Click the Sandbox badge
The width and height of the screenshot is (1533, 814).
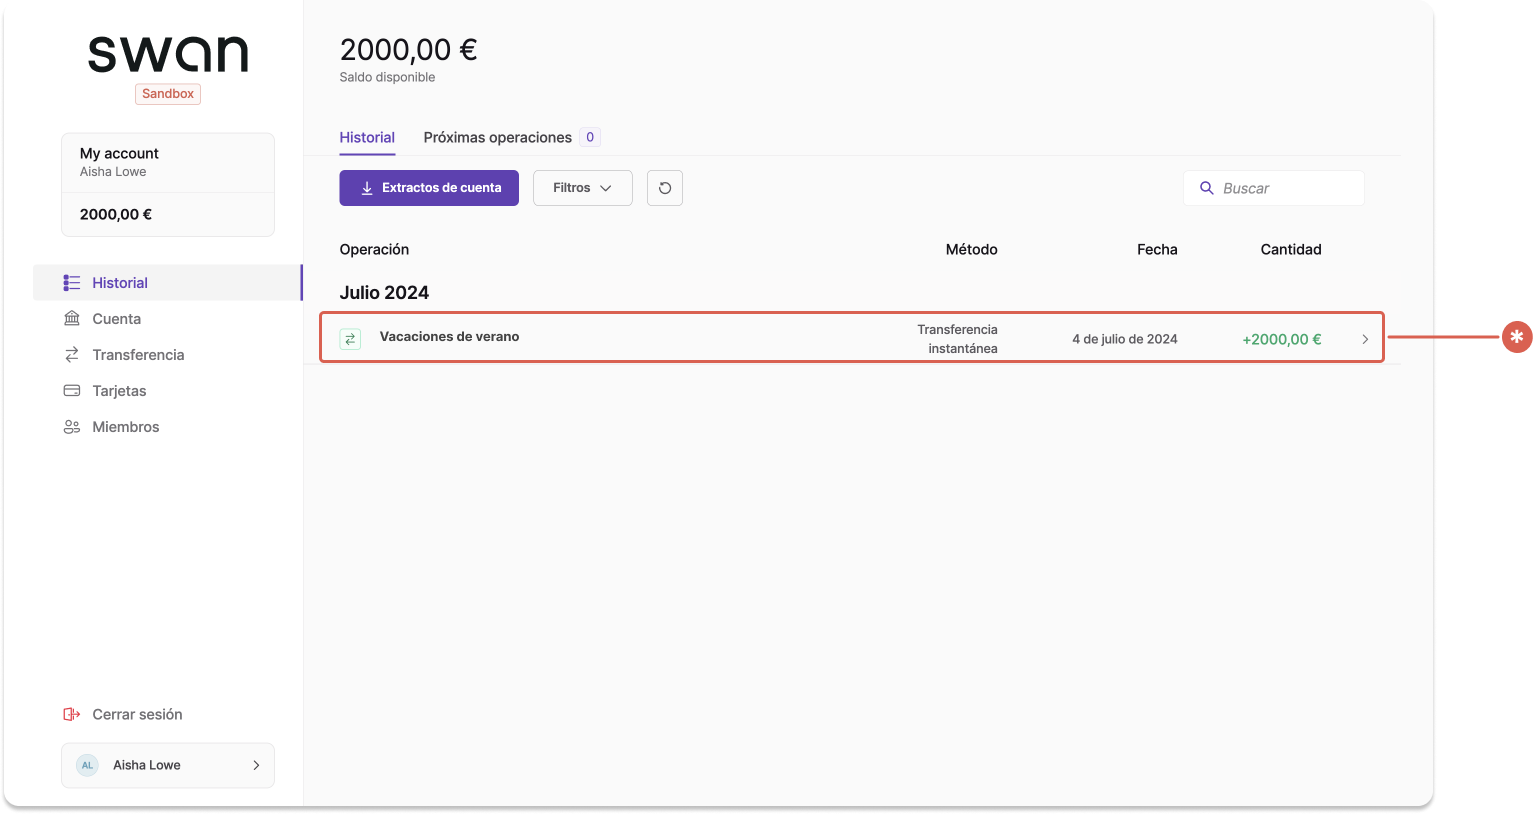[168, 94]
